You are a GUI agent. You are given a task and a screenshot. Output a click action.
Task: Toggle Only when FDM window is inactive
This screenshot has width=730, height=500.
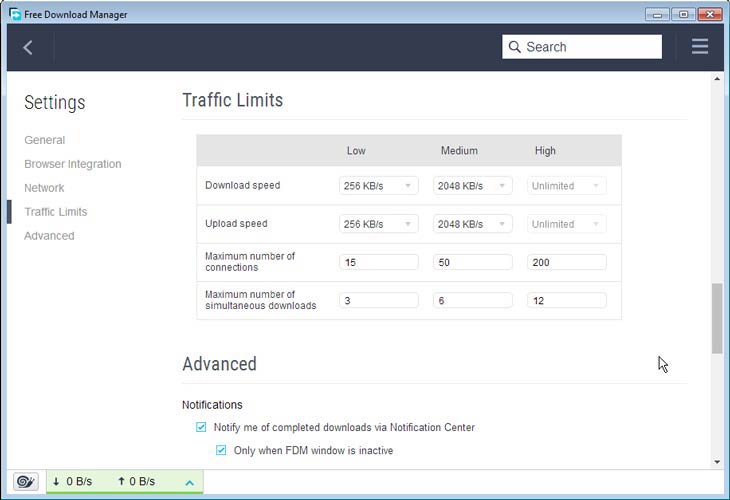pos(221,450)
